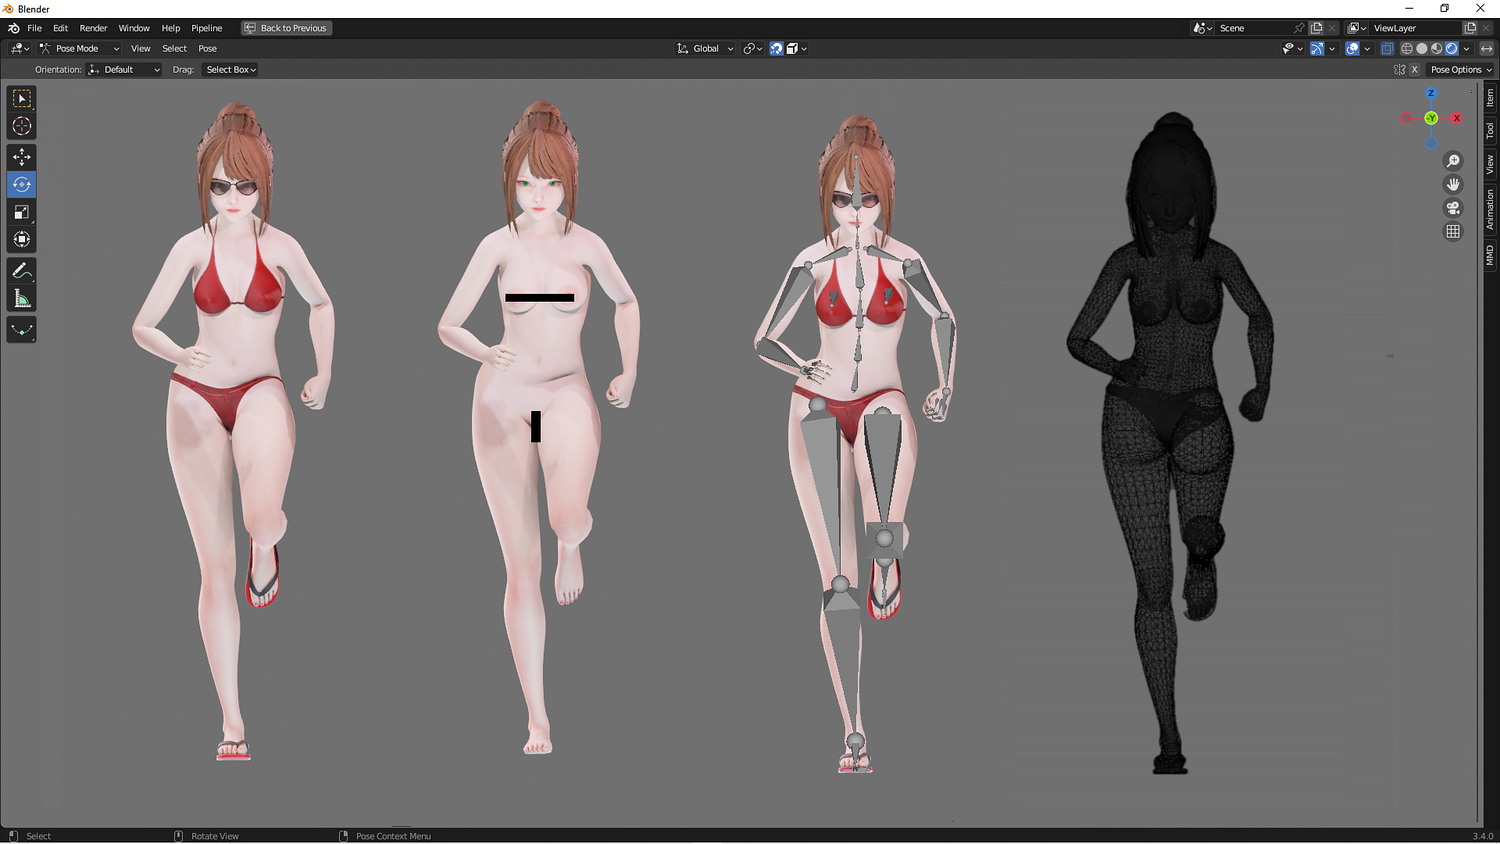The width and height of the screenshot is (1500, 844).
Task: Activate the Move tool
Action: point(21,157)
